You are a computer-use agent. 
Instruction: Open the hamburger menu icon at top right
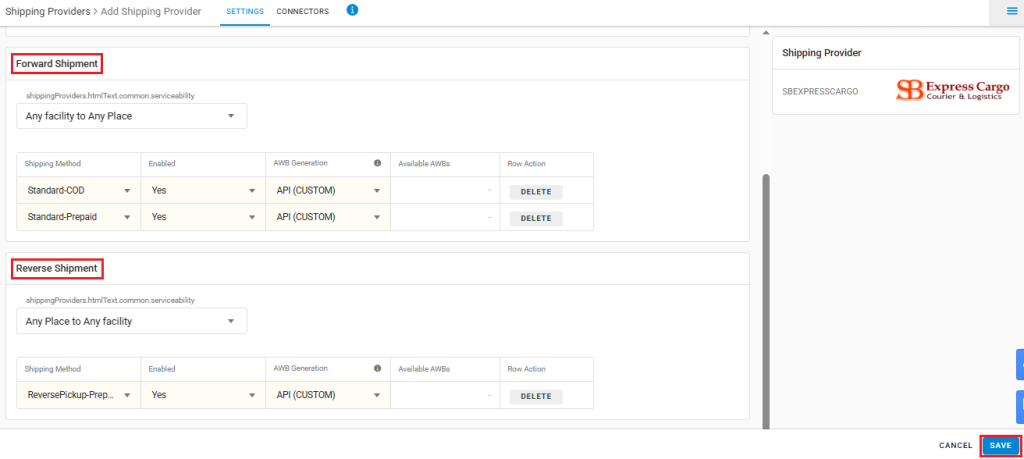coord(1012,11)
